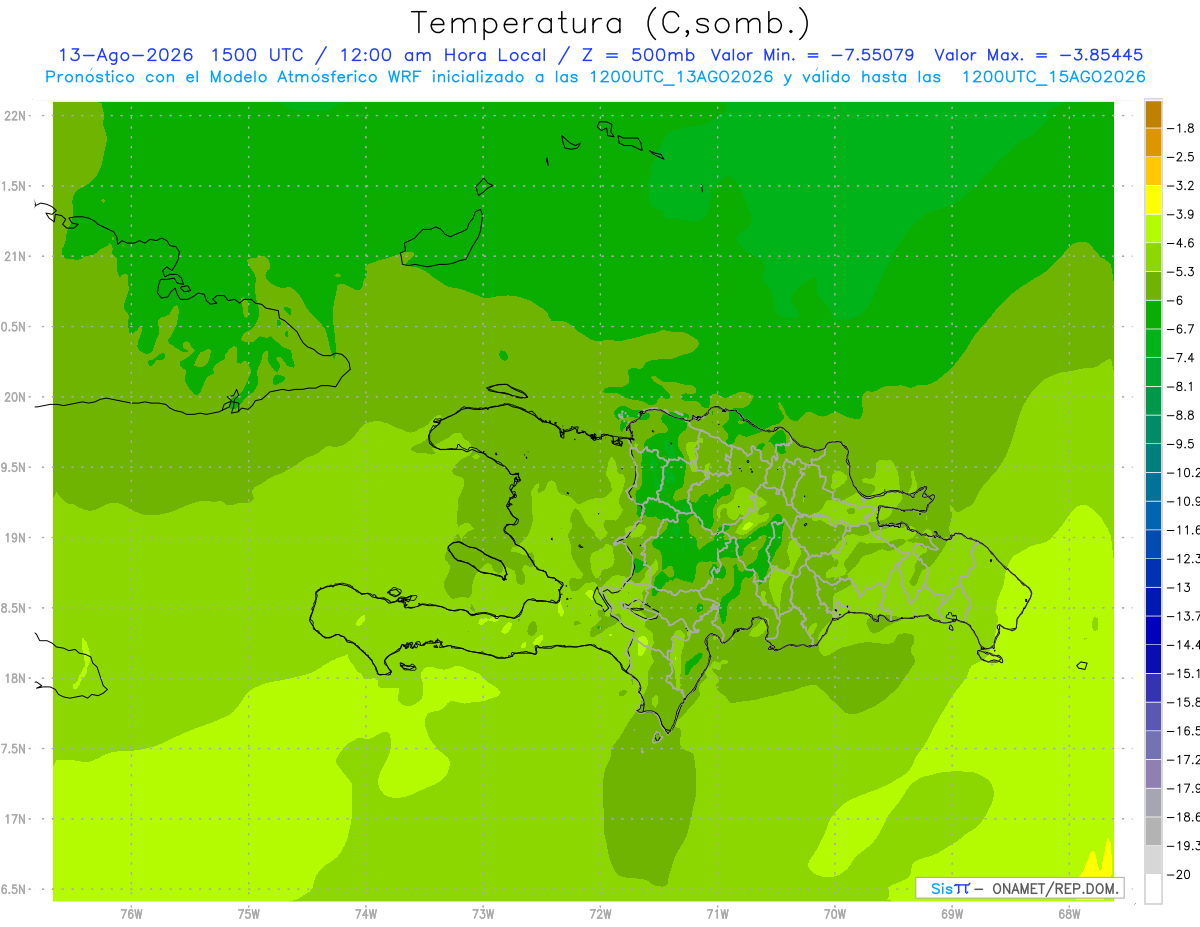Click the 7.5N latitude axis label
1200x927 pixels.
[x=15, y=749]
